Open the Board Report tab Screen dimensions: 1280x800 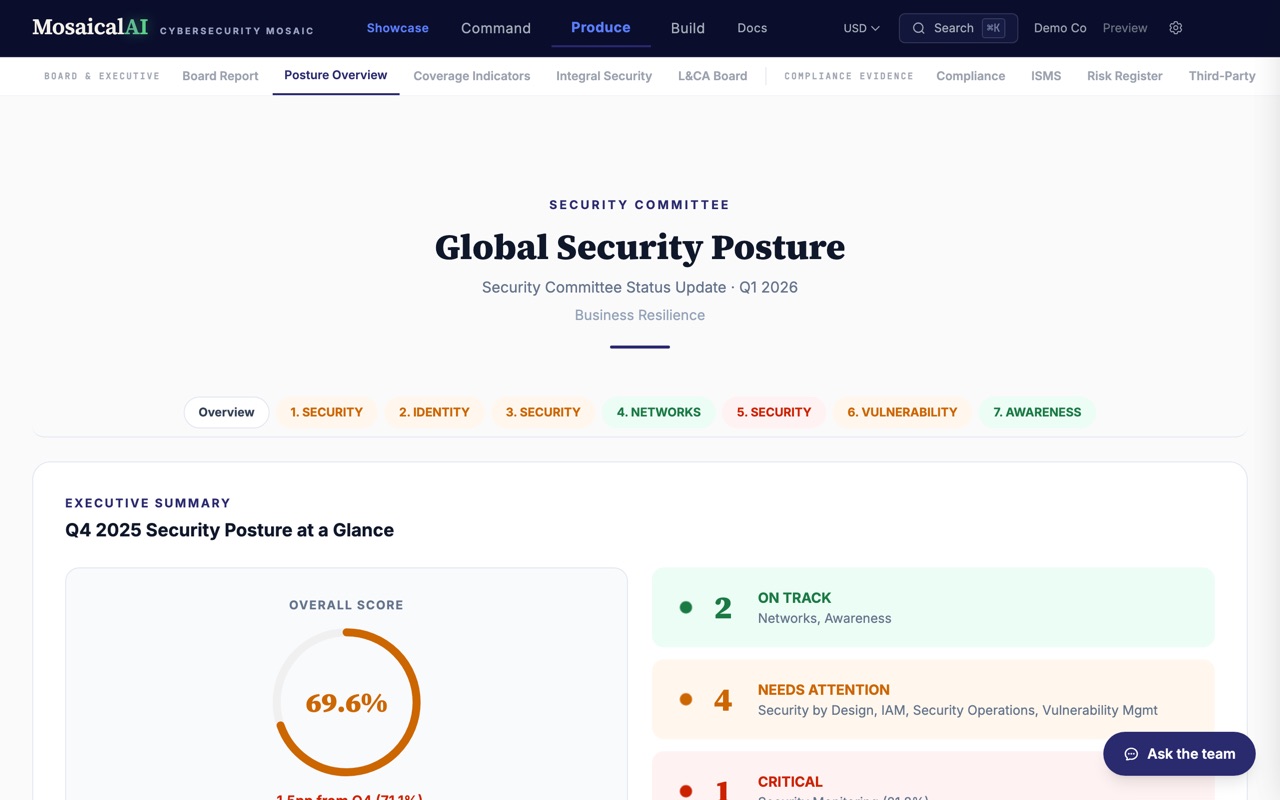point(220,76)
